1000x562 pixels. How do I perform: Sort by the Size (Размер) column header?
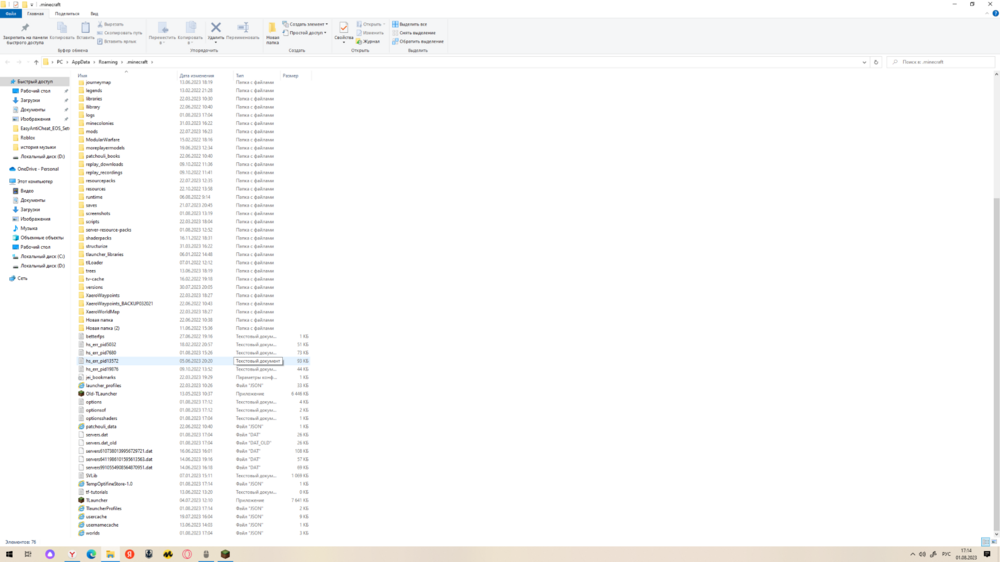[x=290, y=75]
